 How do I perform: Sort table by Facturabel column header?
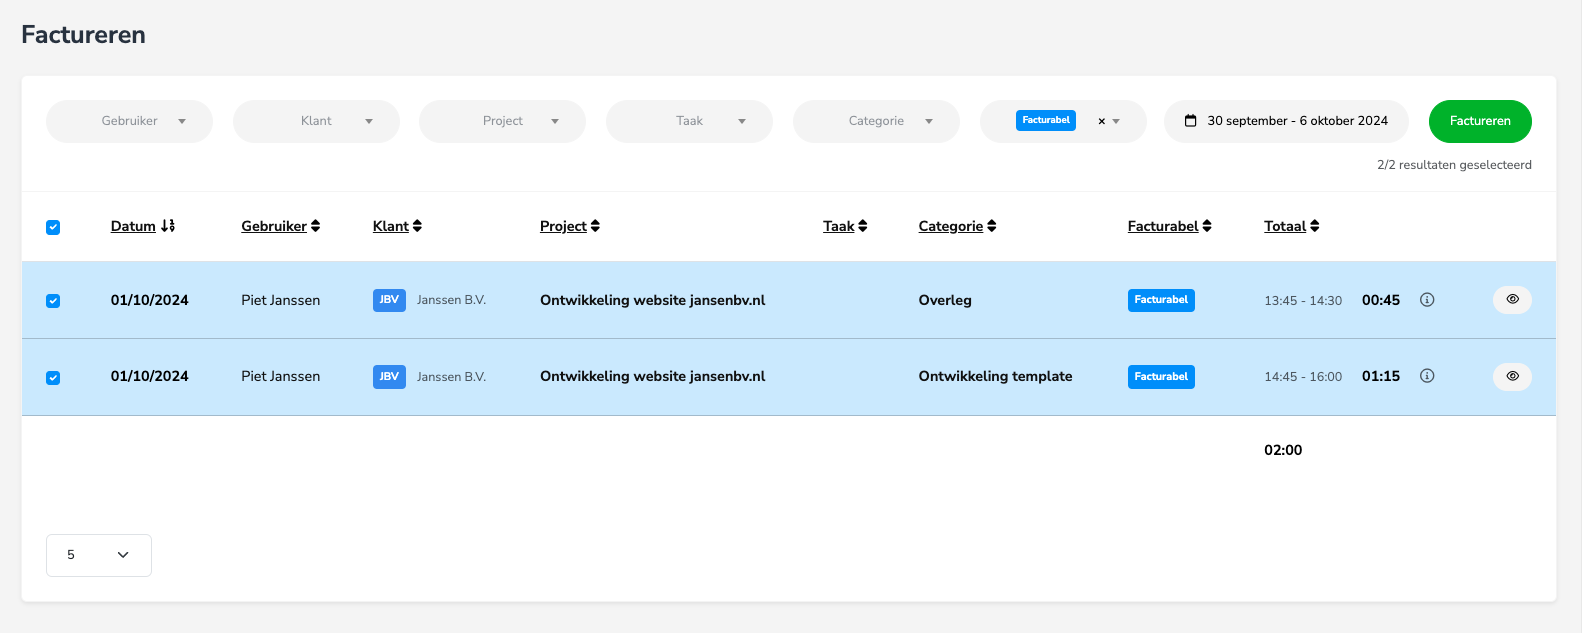(1163, 226)
